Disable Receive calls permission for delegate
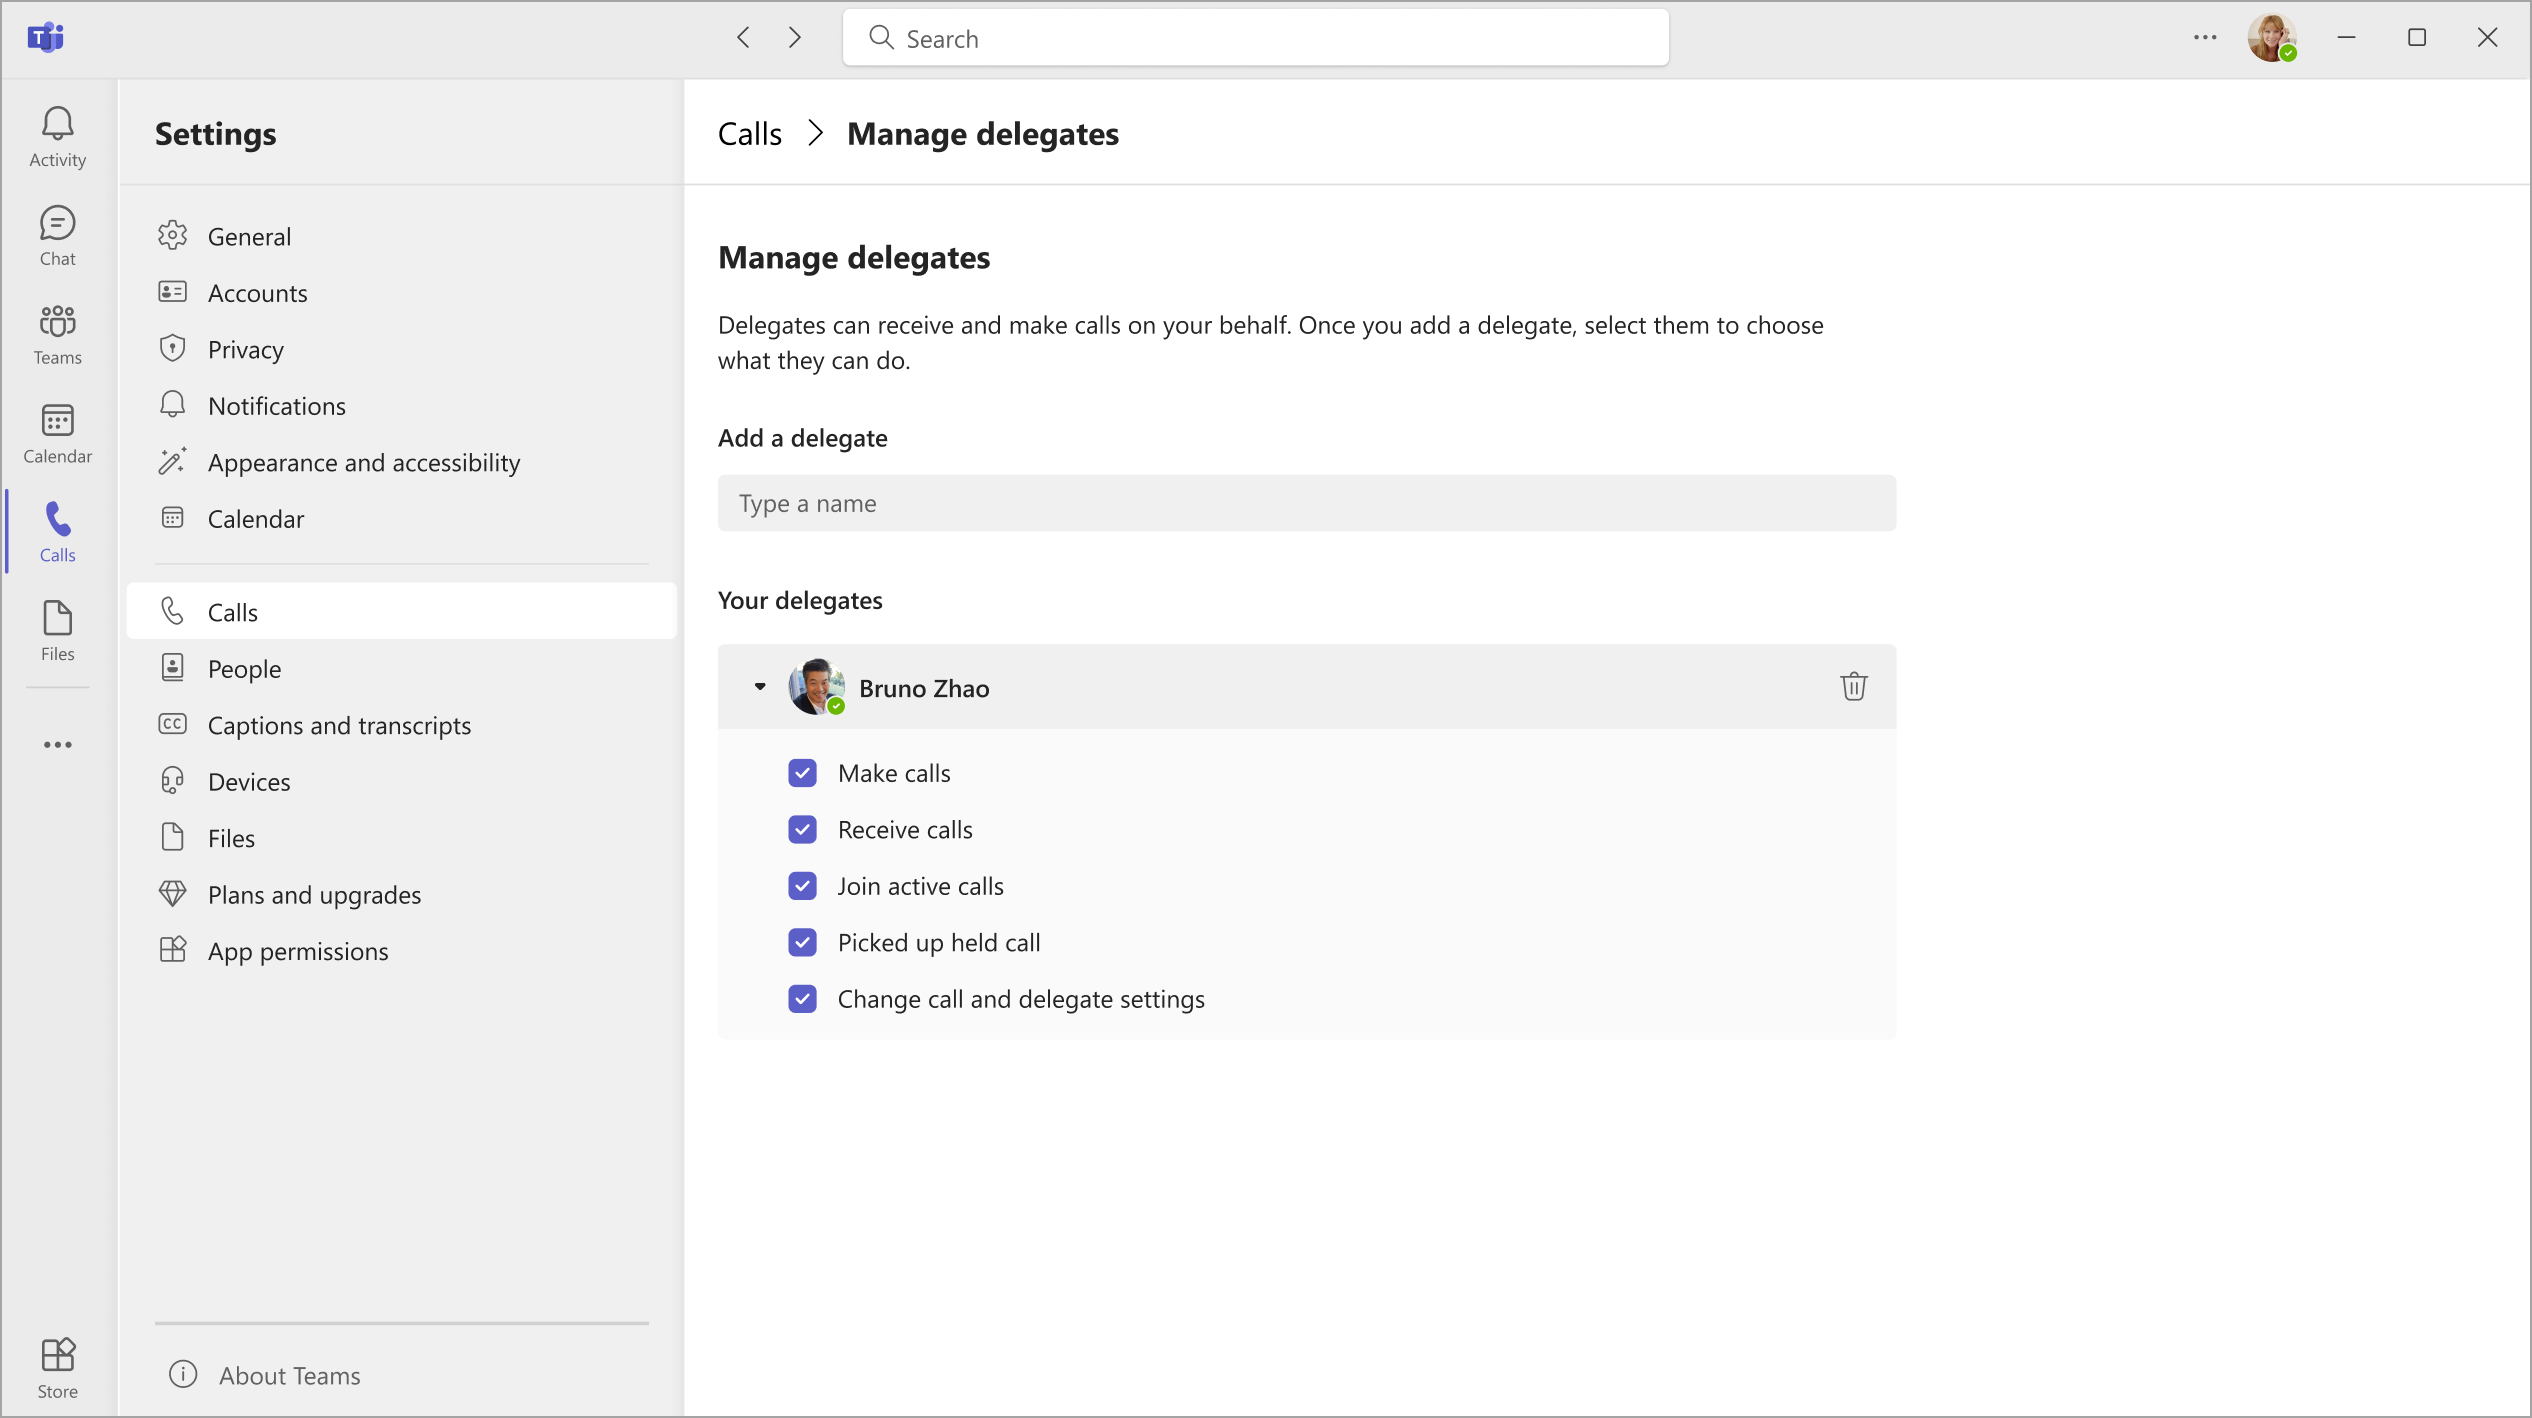This screenshot has height=1418, width=2532. click(802, 830)
